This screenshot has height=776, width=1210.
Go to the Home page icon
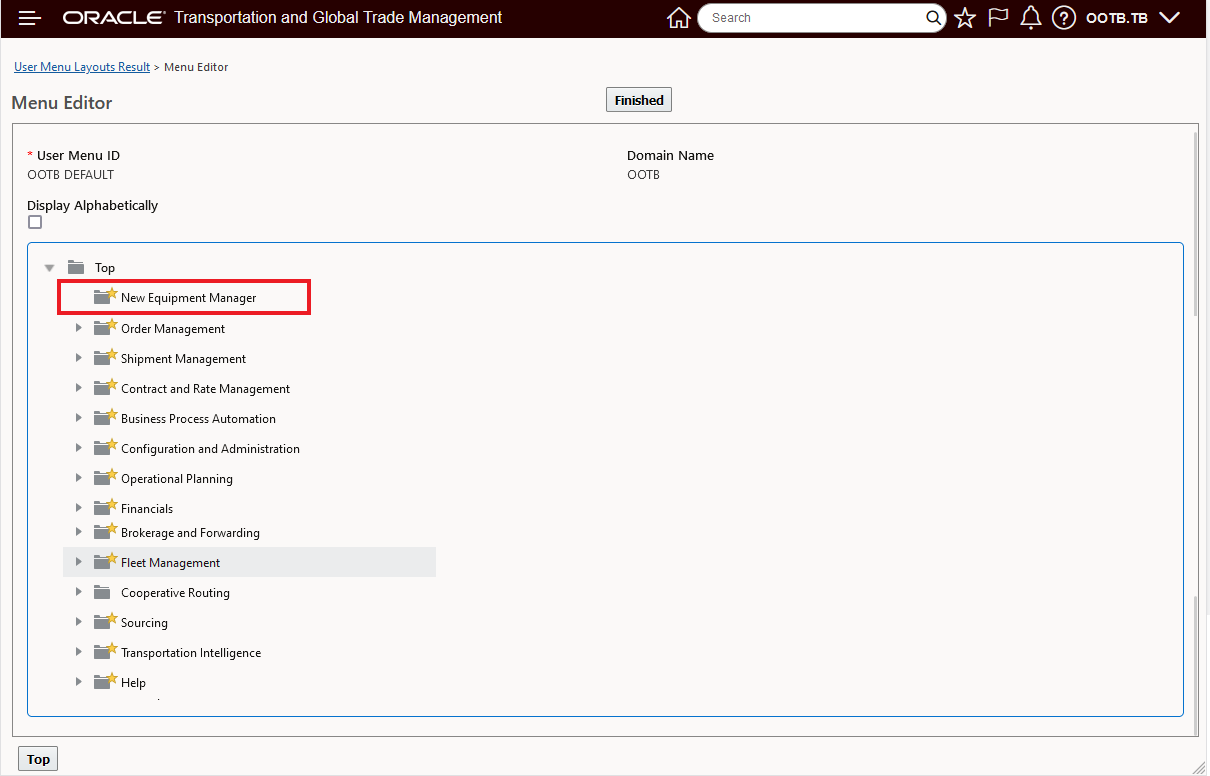[x=679, y=18]
